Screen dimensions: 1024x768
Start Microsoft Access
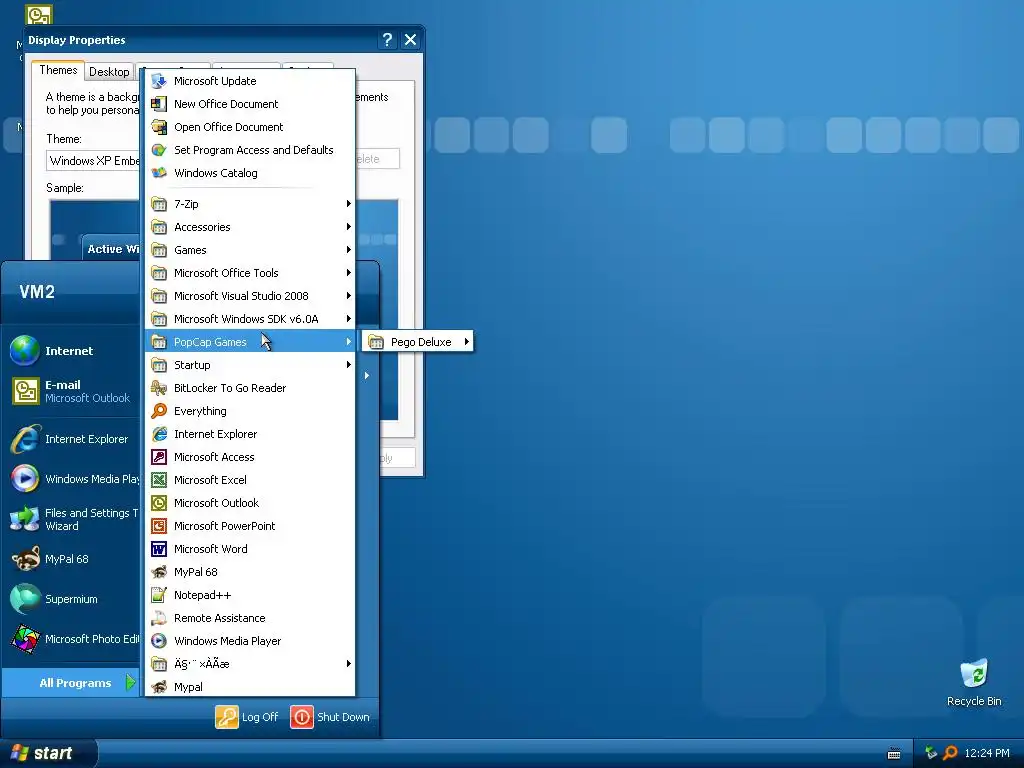[250, 457]
